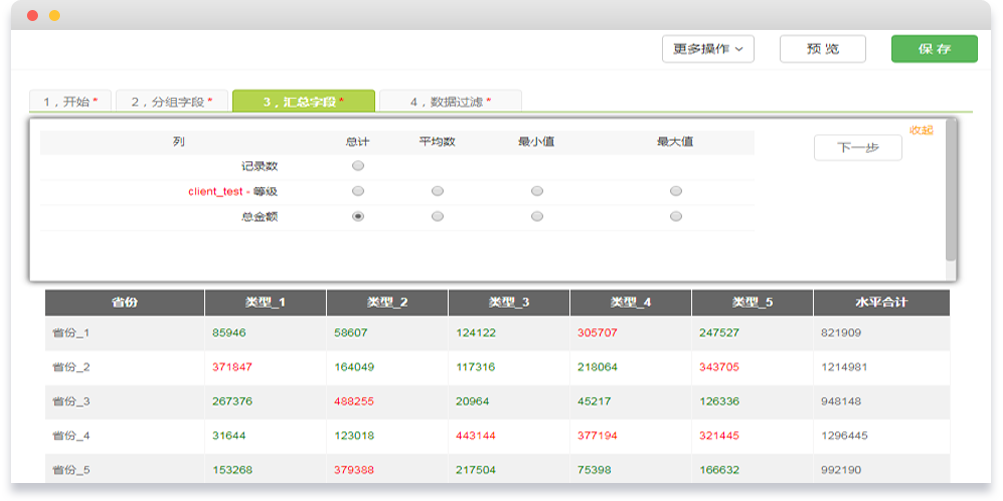This screenshot has height=501, width=1003.
Task: Click the 预览 preview button
Action: (822, 49)
